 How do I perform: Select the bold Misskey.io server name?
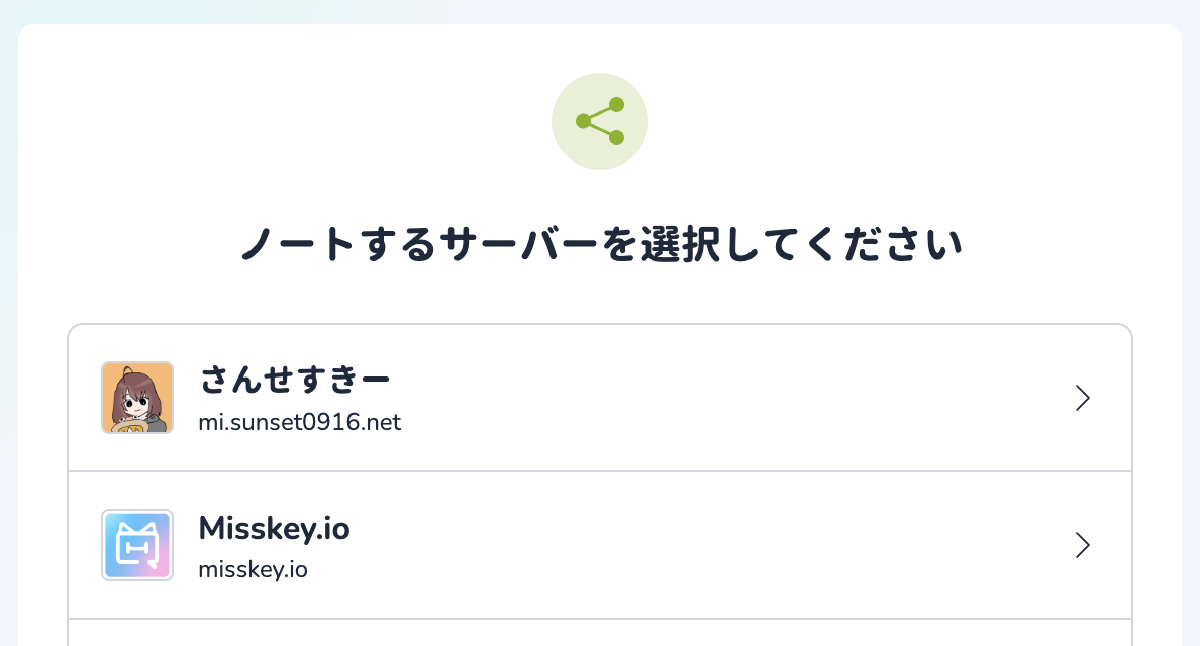[274, 528]
